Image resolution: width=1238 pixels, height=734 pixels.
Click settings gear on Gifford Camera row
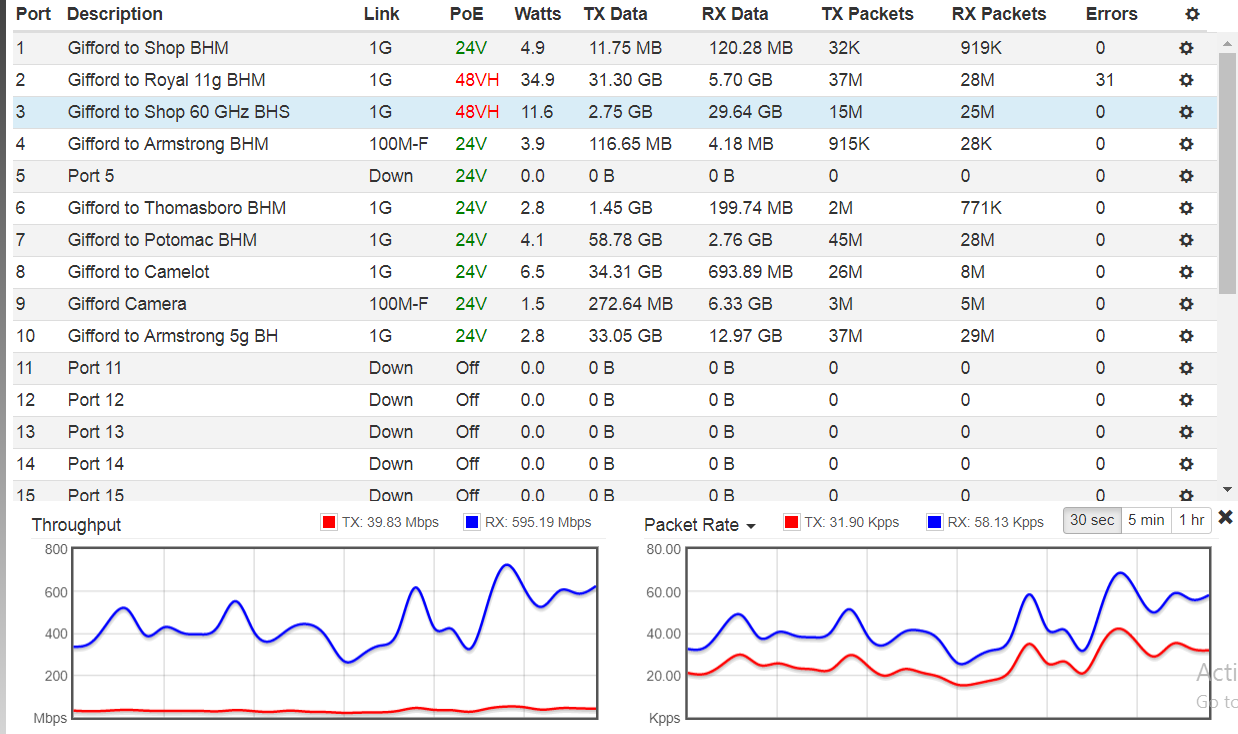[1186, 304]
